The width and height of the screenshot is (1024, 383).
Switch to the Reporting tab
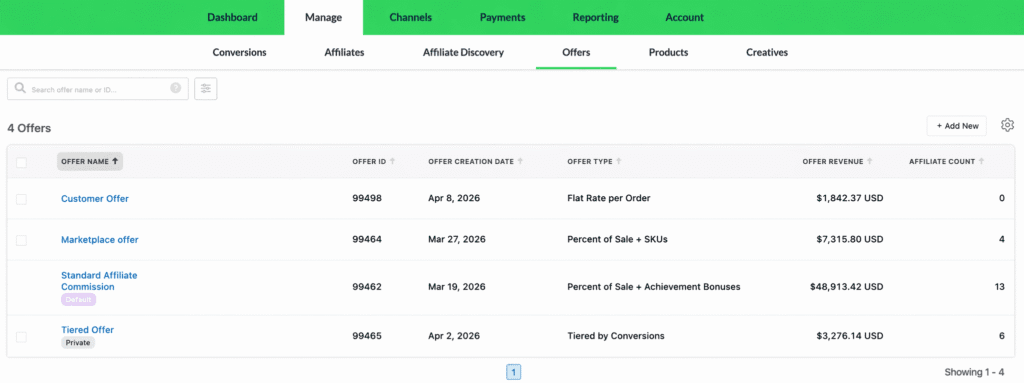(596, 18)
